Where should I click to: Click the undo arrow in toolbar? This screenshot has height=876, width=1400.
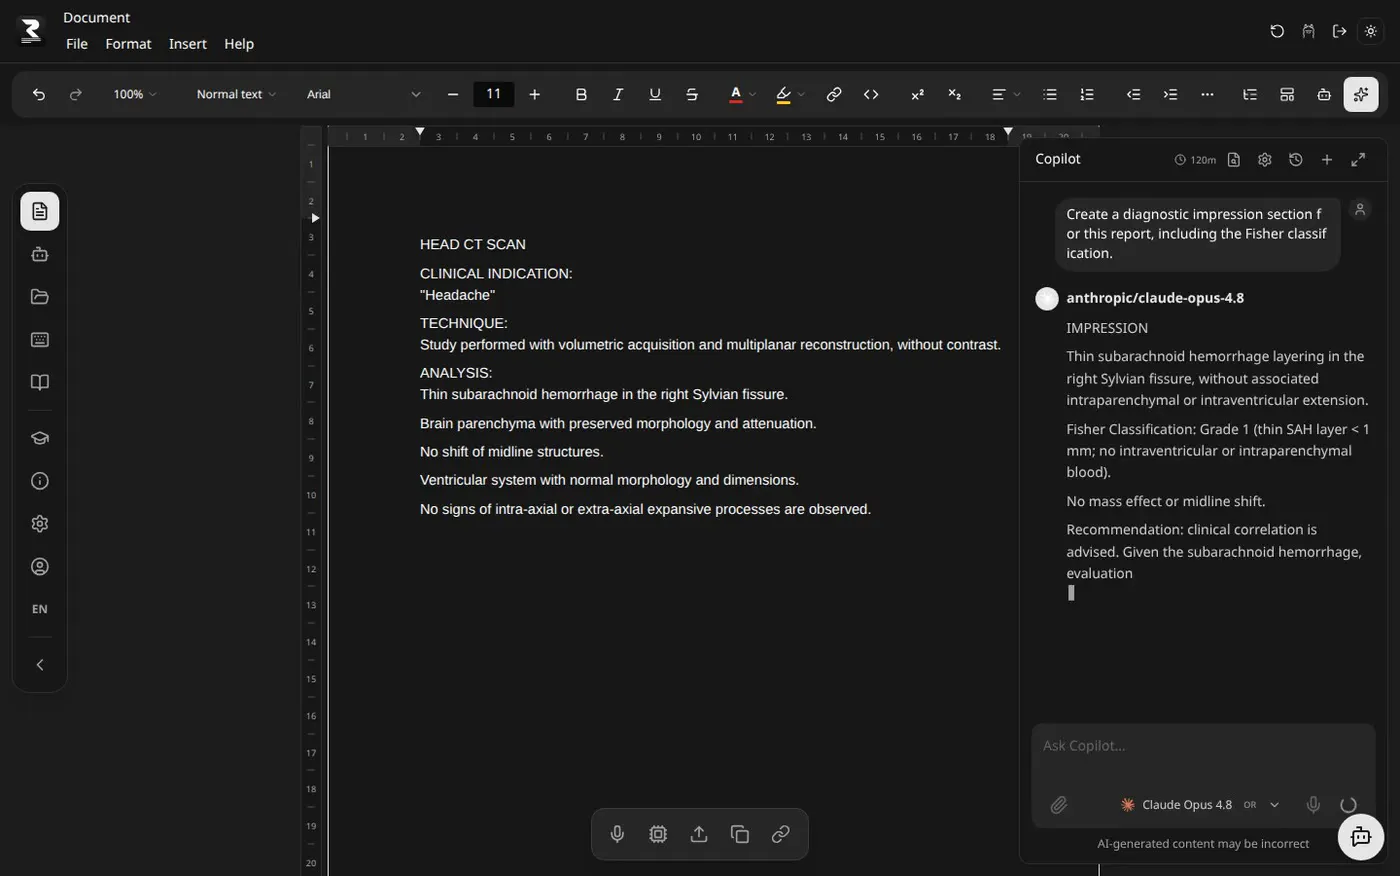pos(39,94)
